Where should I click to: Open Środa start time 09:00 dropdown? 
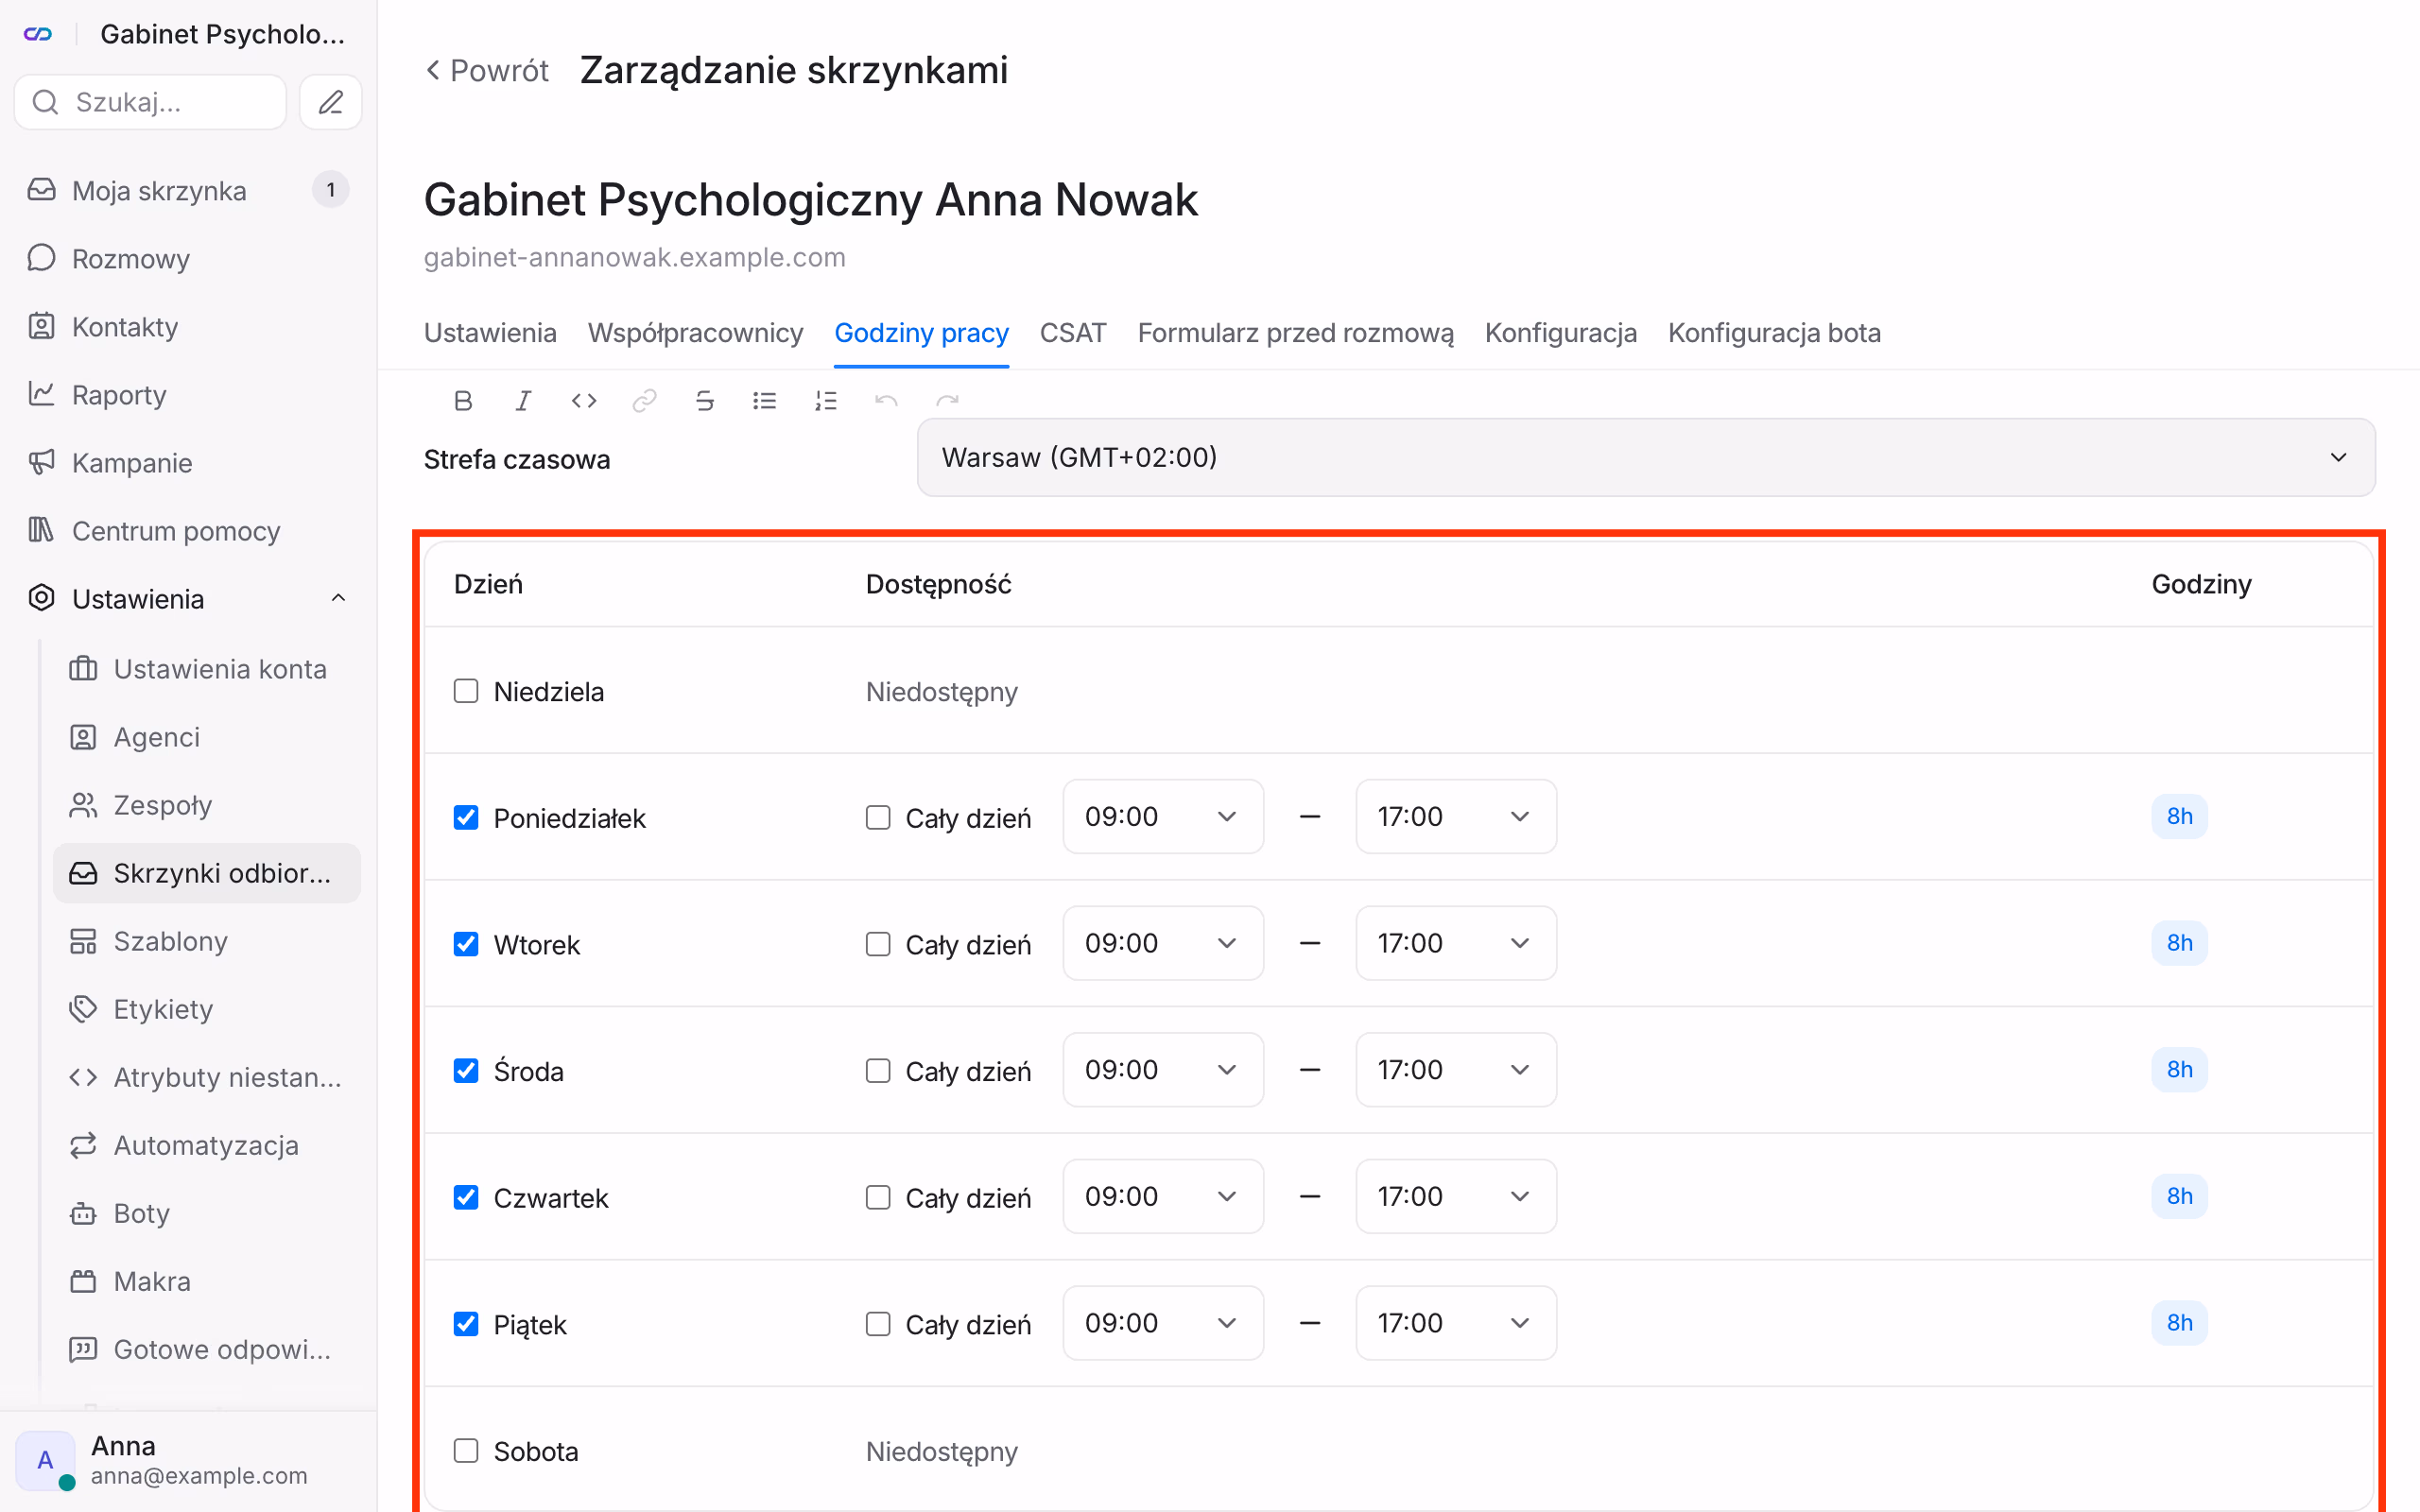tap(1163, 1070)
